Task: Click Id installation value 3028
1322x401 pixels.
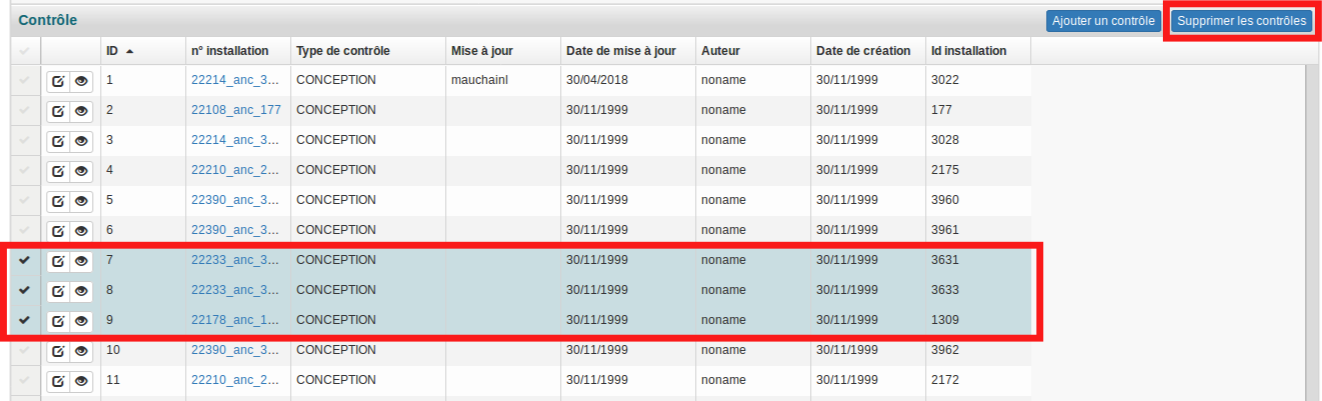Action: 945,140
